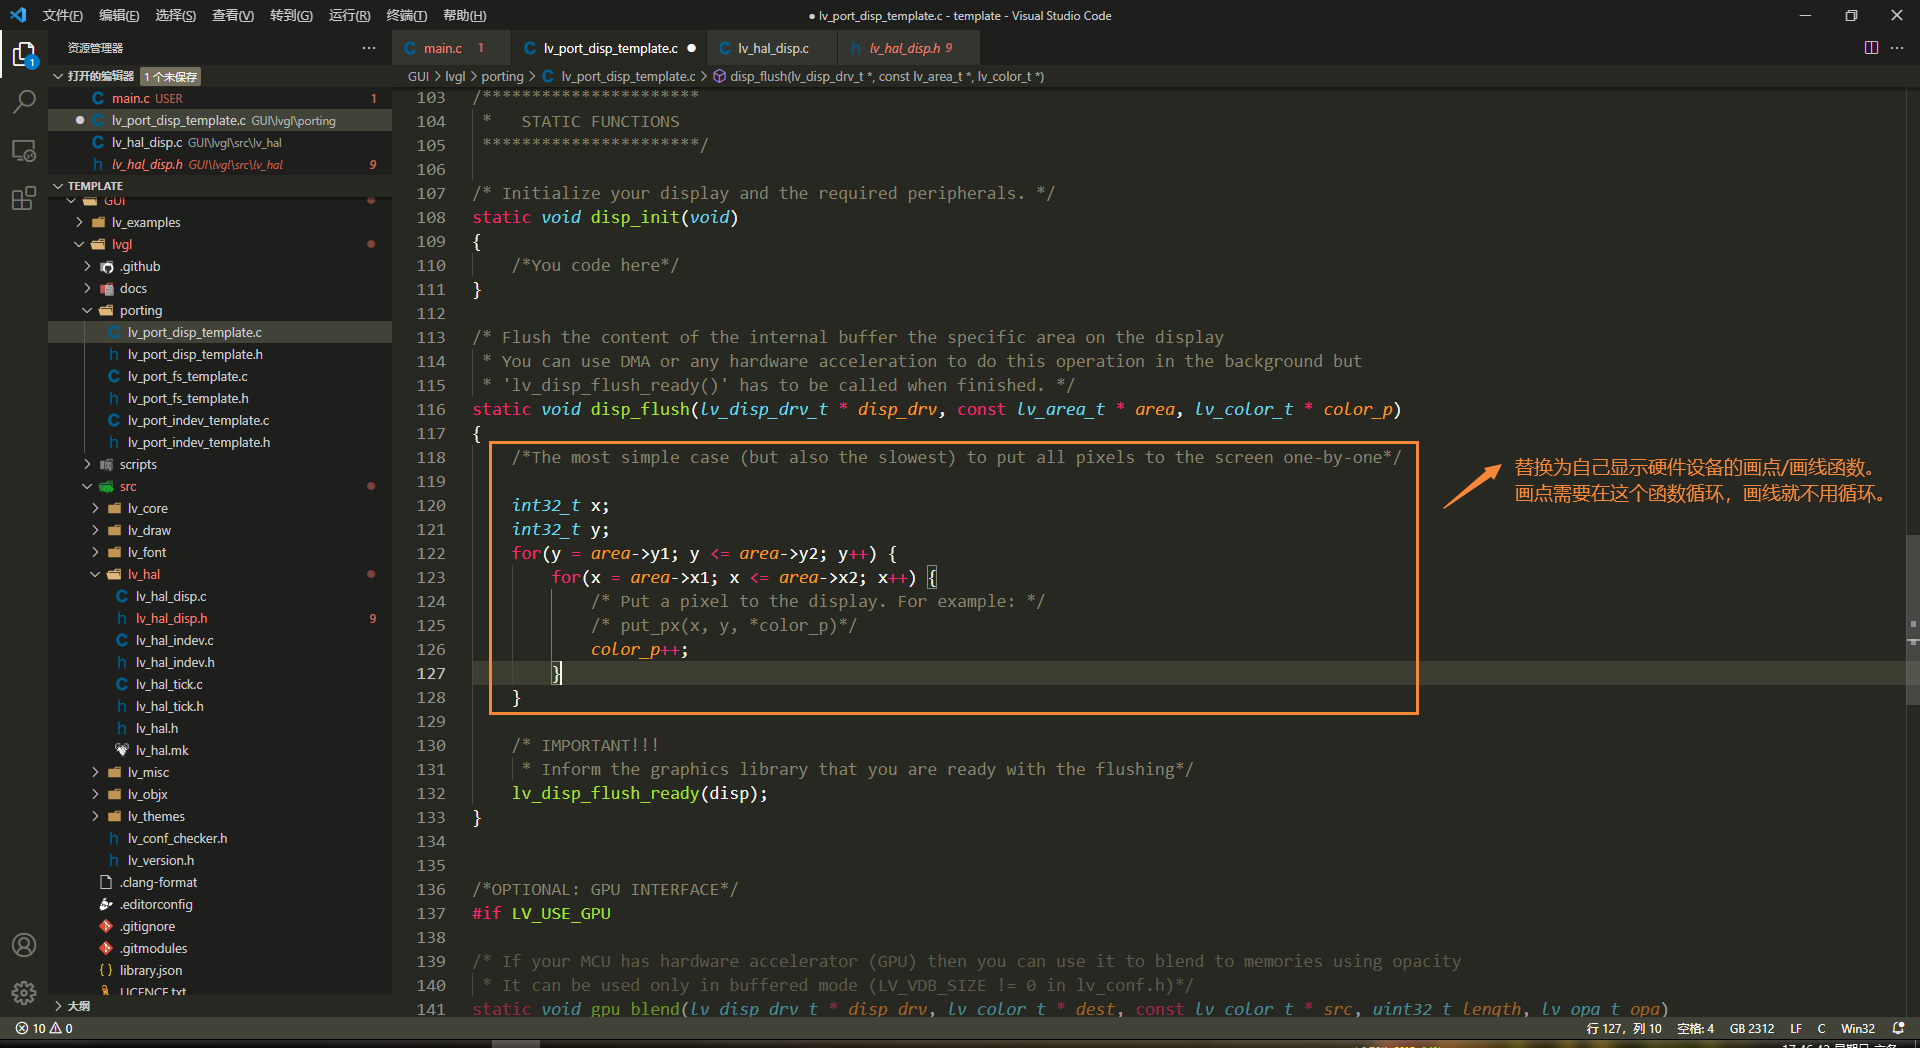The height and width of the screenshot is (1048, 1920).
Task: Open the Explorer panel more actions ellipsis
Action: (369, 48)
